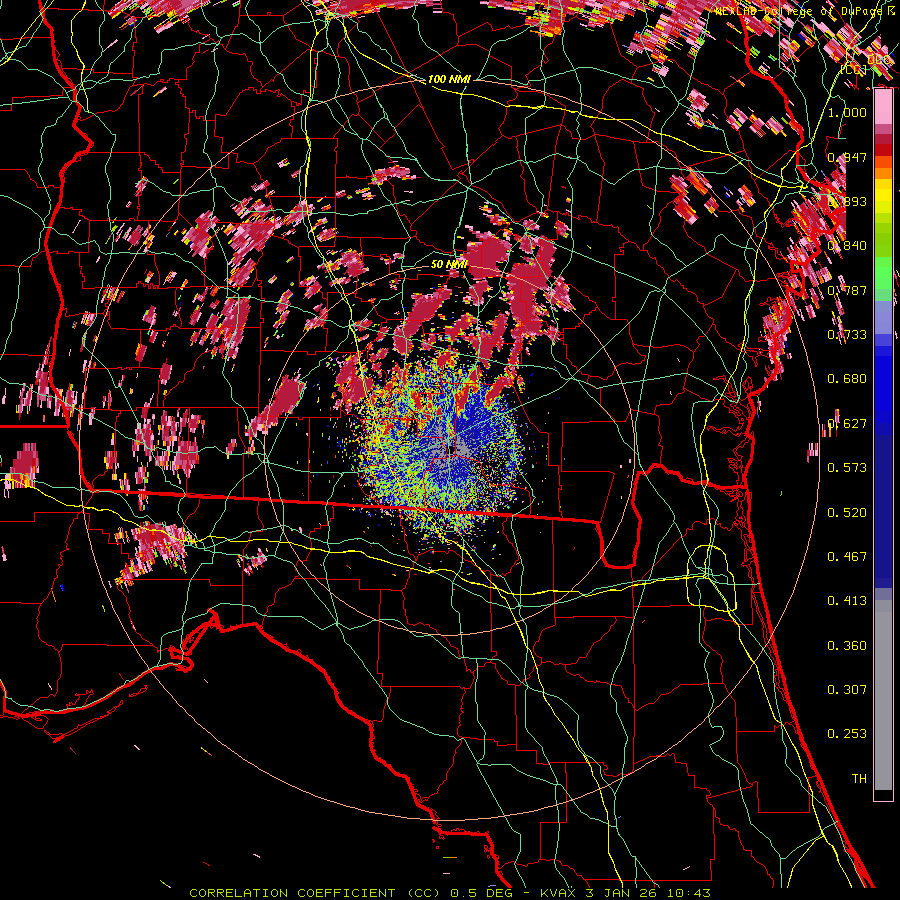Click the 0.307 legend value

pyautogui.click(x=847, y=690)
